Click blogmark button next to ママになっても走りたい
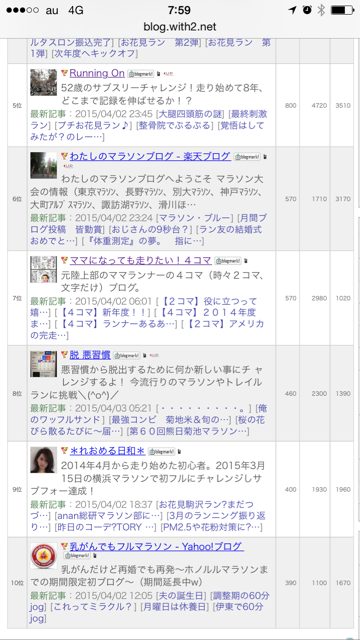Image resolution: width=360 pixels, height=640 pixels. click(228, 261)
